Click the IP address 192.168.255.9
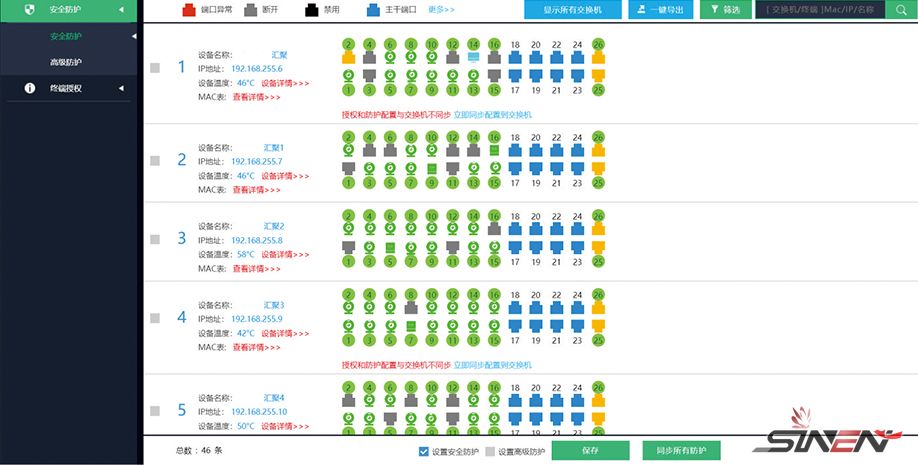 tap(257, 319)
